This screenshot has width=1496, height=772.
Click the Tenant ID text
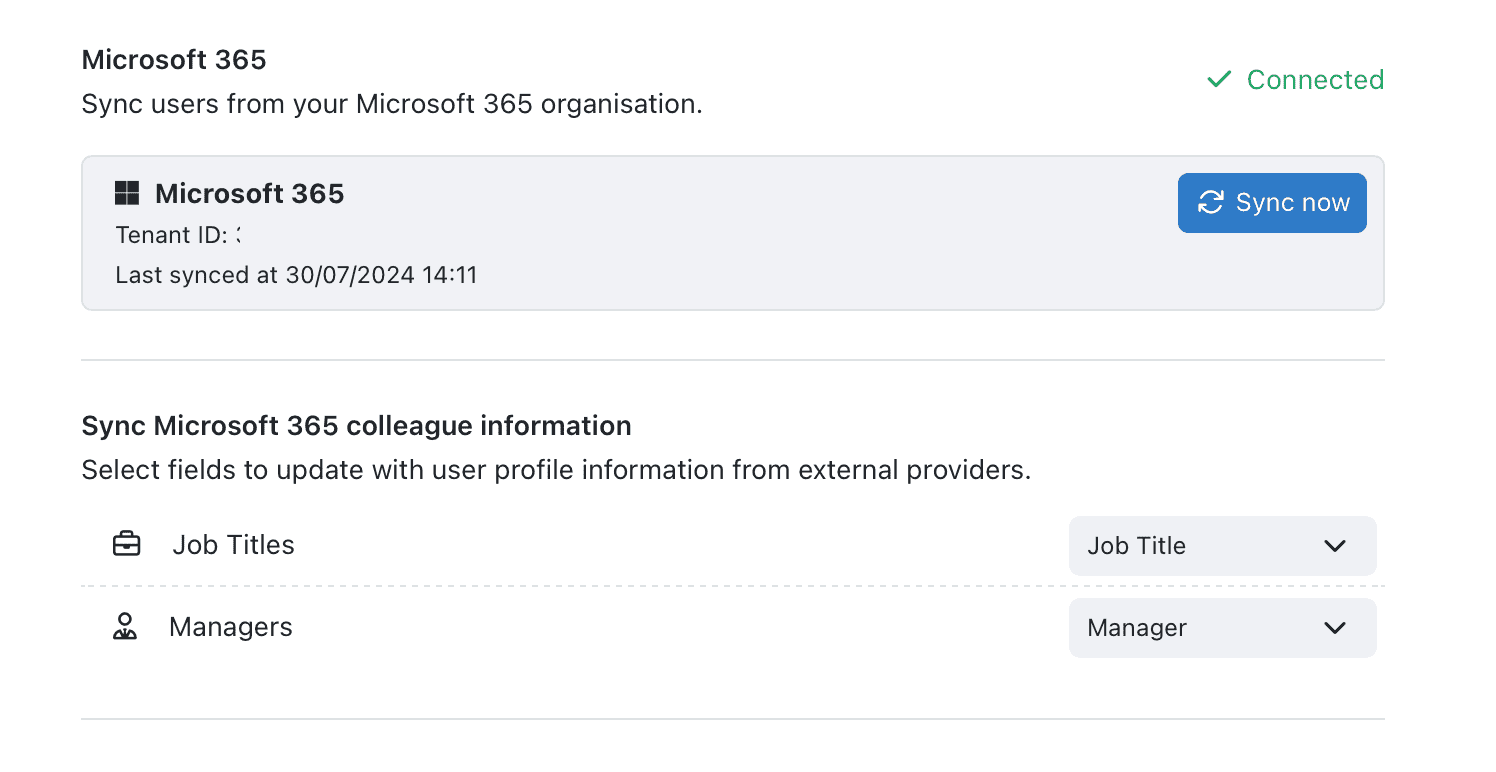pyautogui.click(x=178, y=235)
